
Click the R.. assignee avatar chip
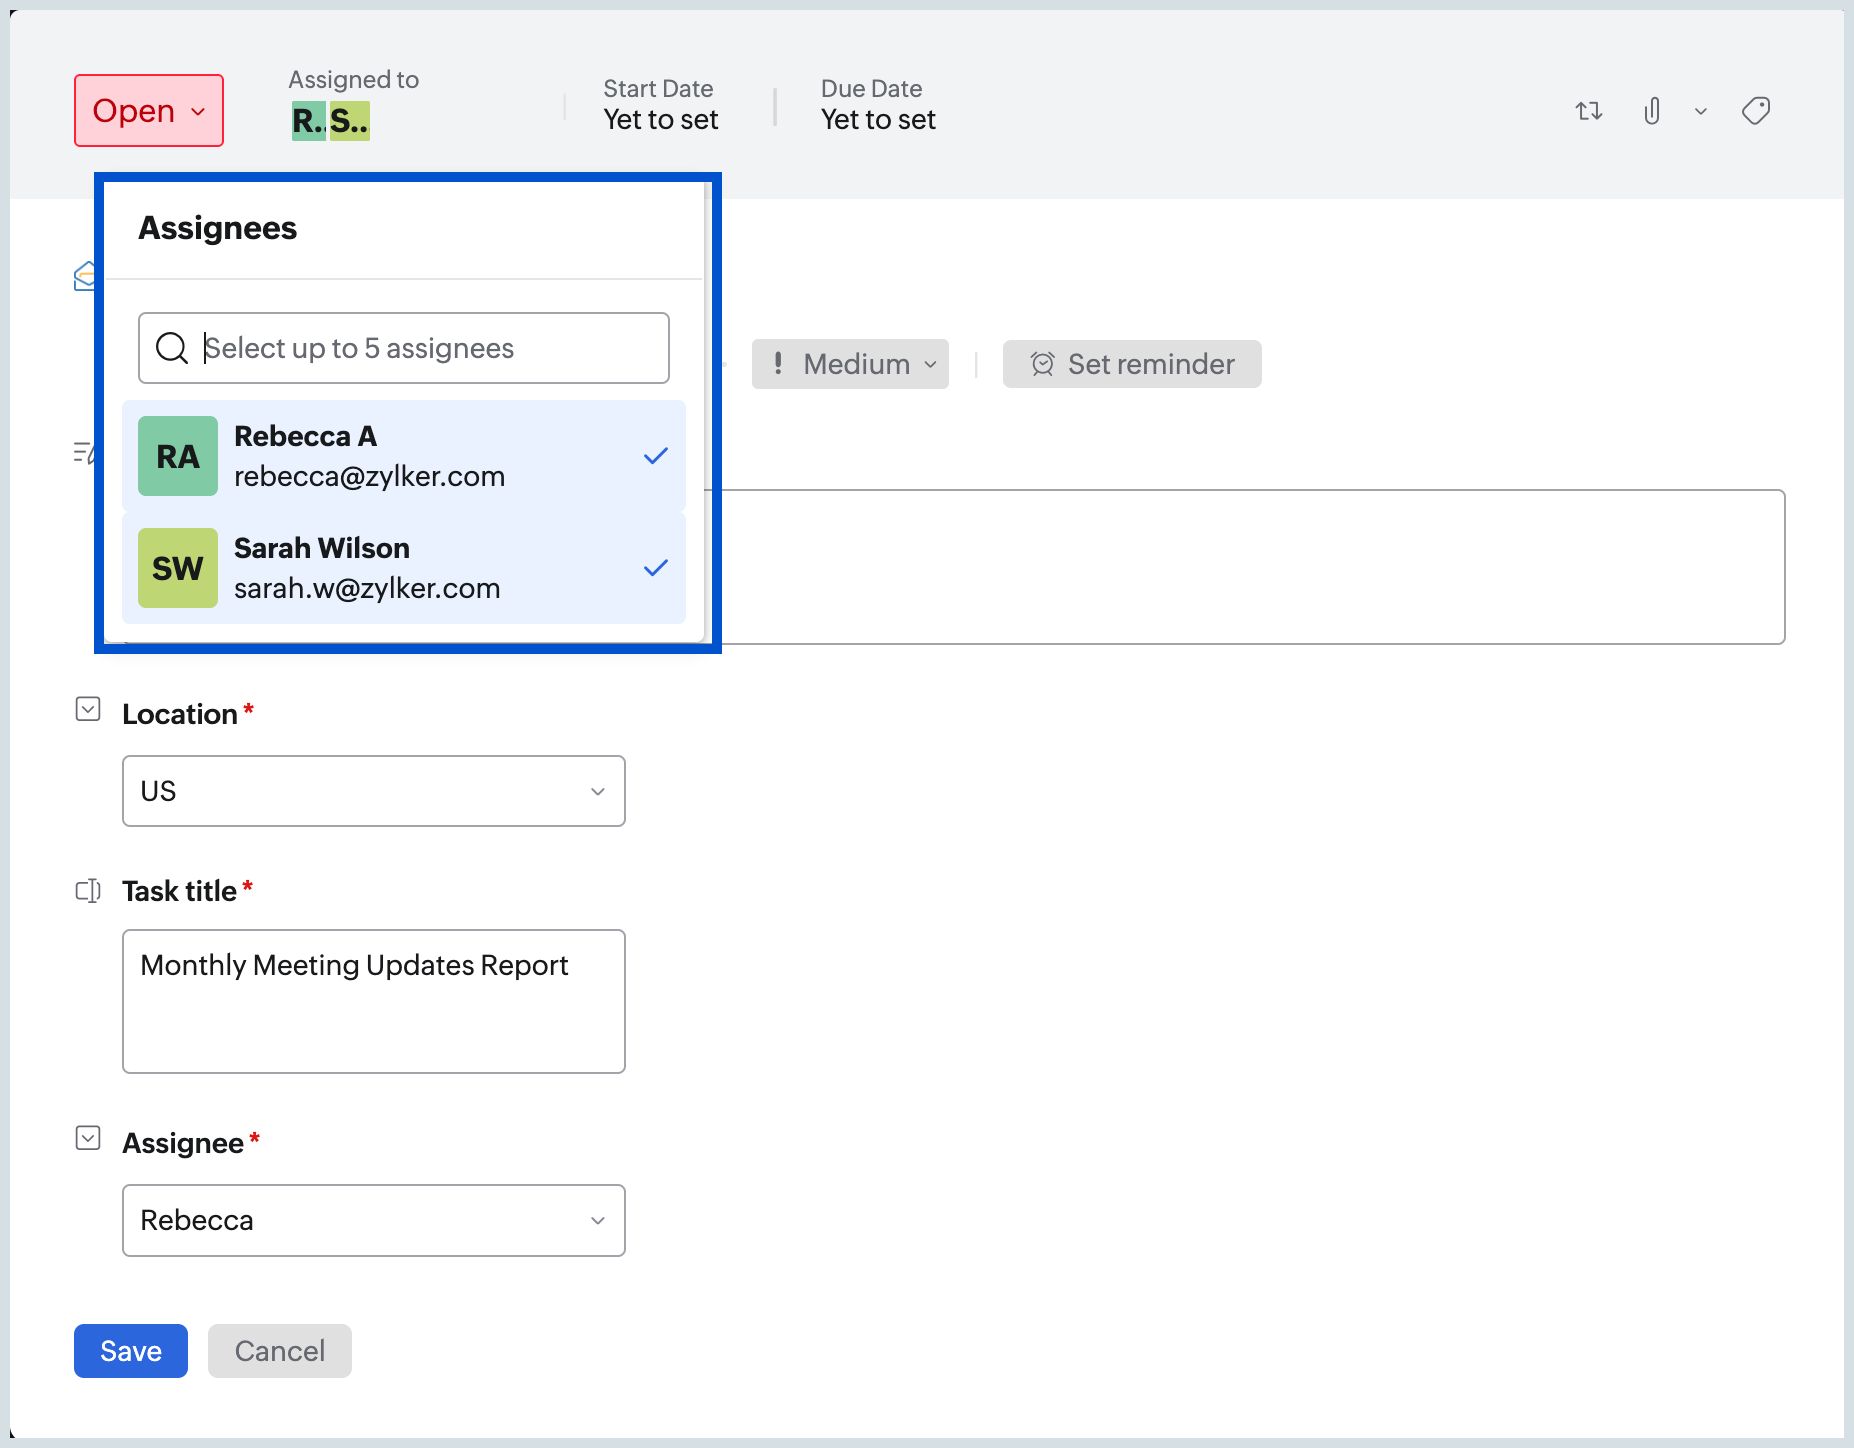[x=309, y=121]
